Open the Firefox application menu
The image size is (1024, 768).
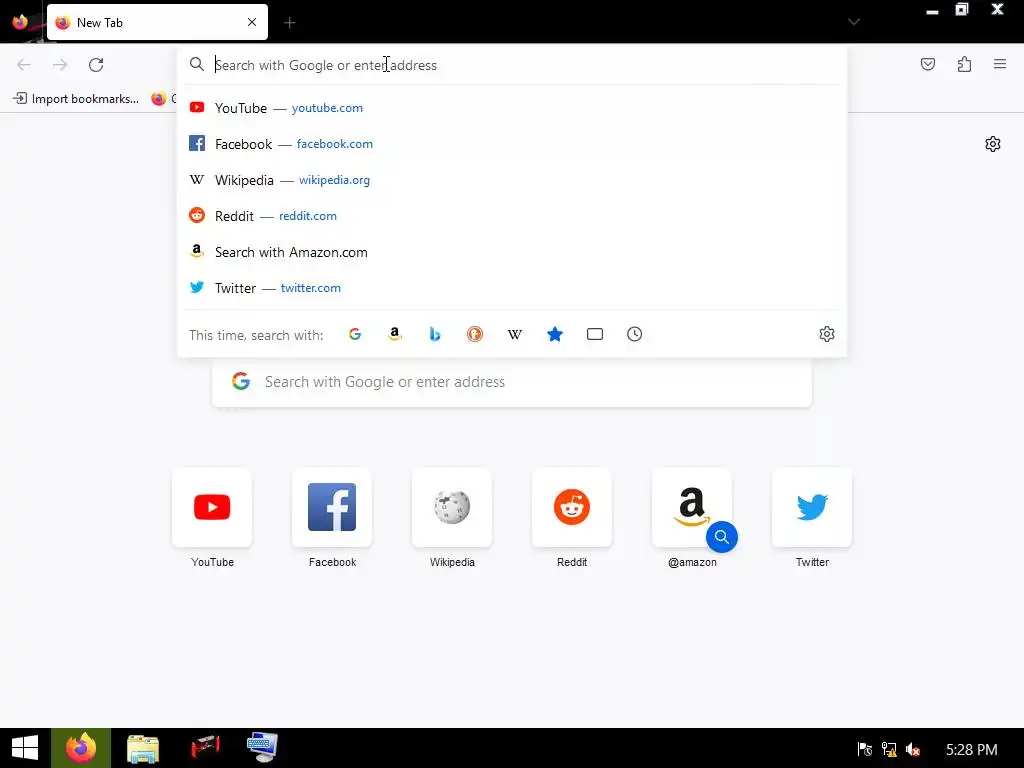click(x=1000, y=64)
